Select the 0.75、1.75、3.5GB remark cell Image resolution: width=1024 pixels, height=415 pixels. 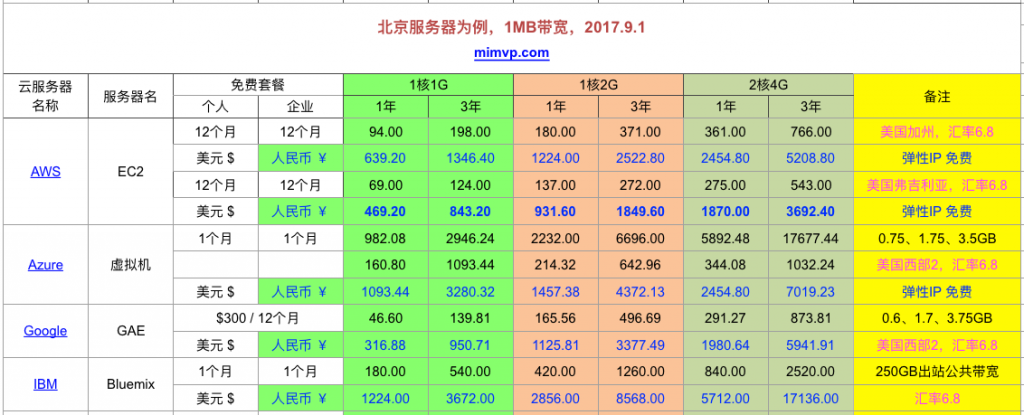point(937,239)
